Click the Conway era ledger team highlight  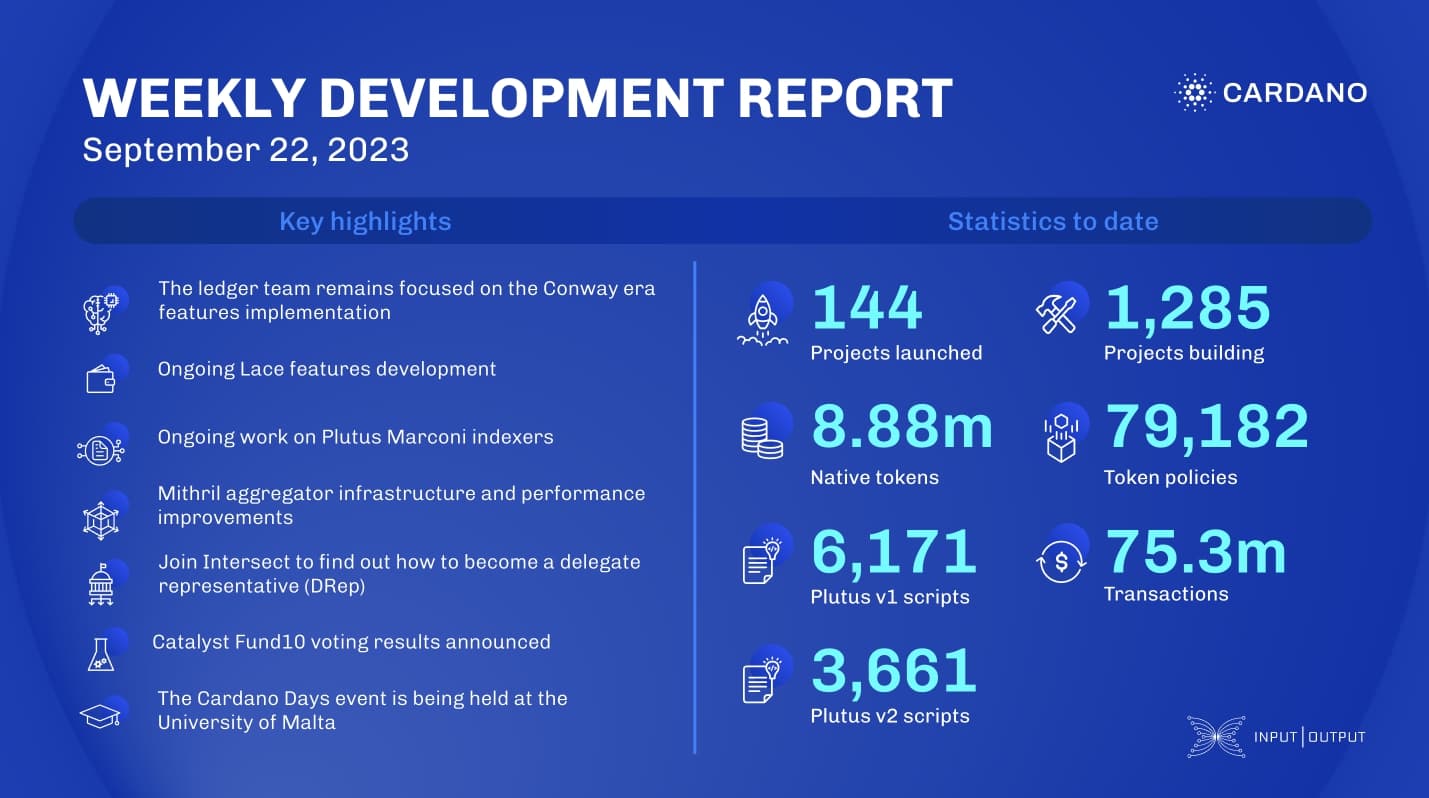407,300
